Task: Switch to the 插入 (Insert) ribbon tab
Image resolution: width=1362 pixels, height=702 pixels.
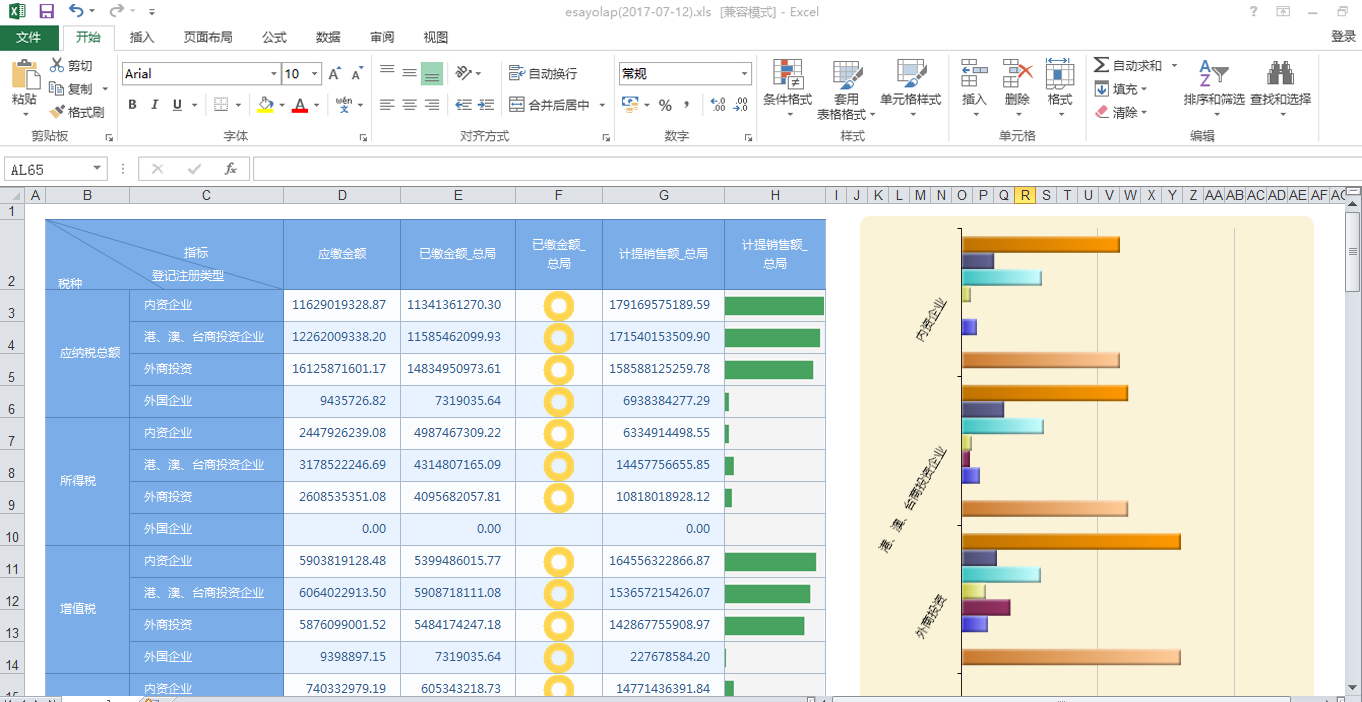Action: pos(142,37)
